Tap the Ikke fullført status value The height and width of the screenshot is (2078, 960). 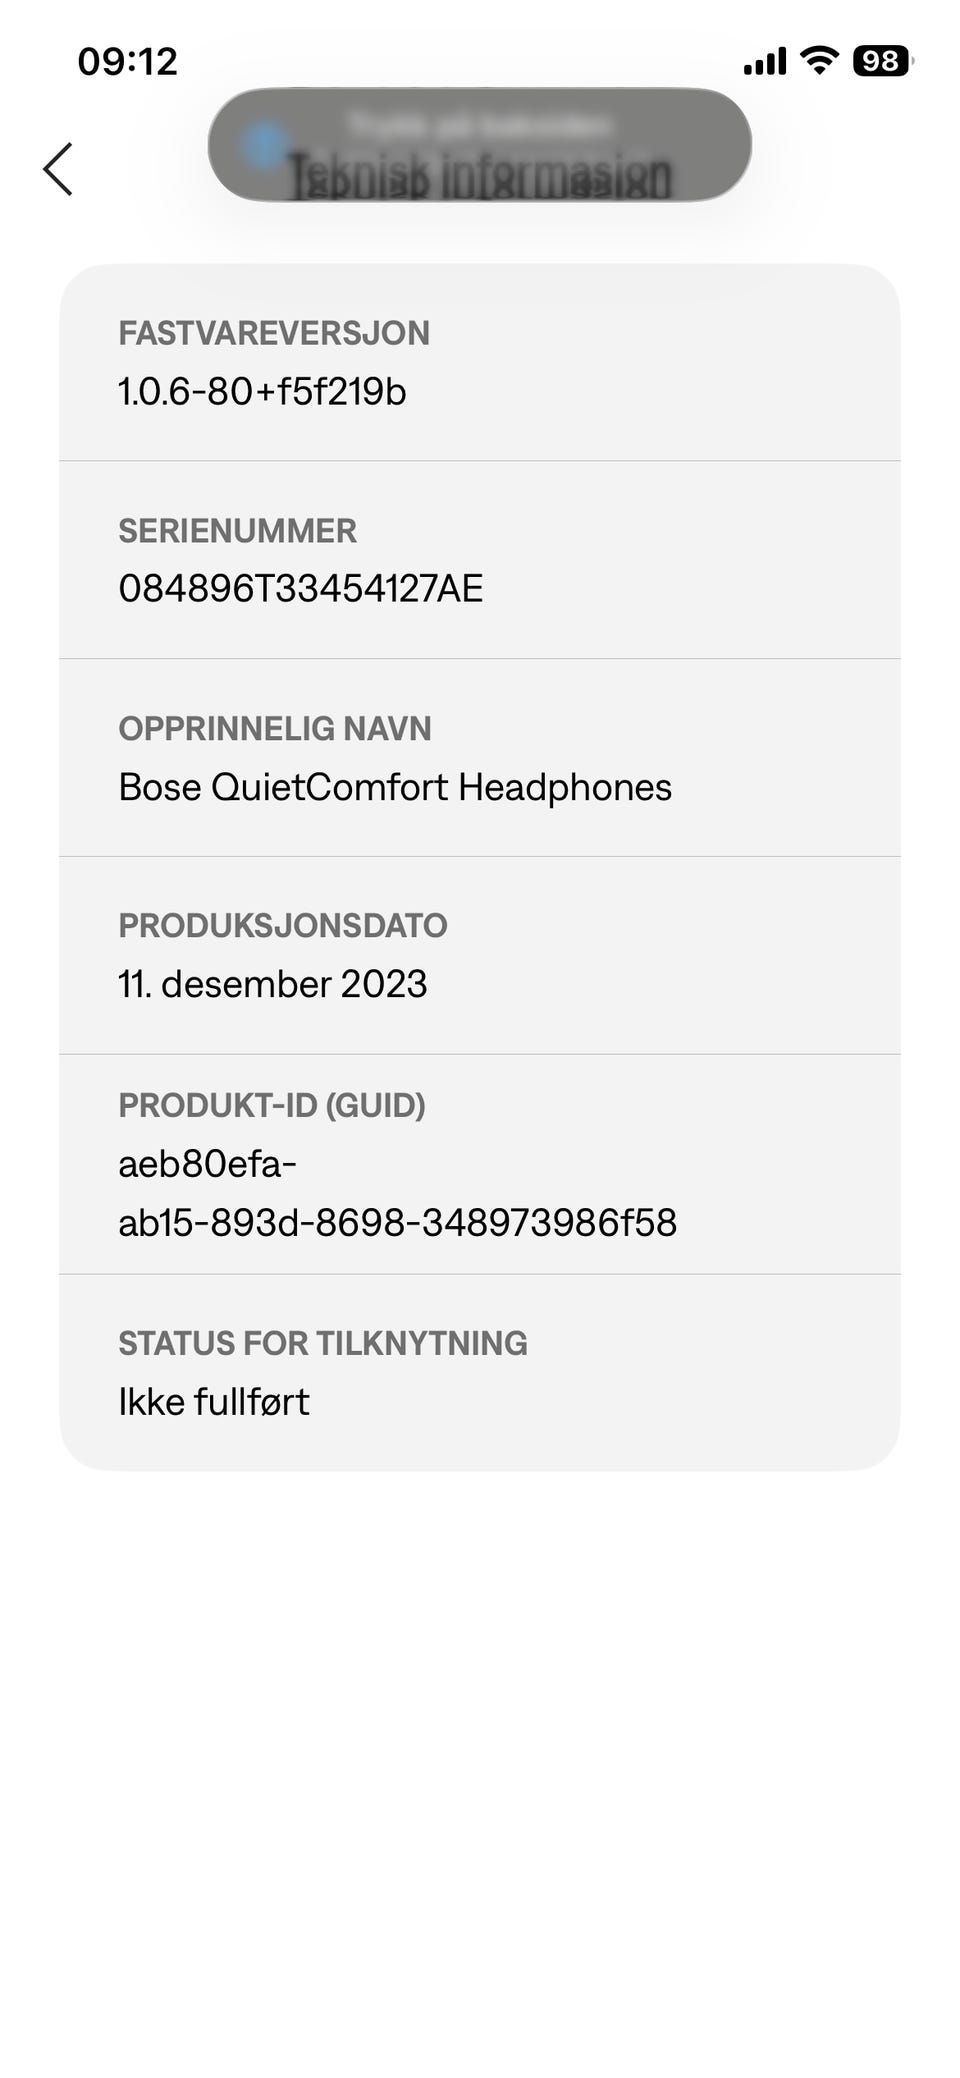pos(214,1402)
